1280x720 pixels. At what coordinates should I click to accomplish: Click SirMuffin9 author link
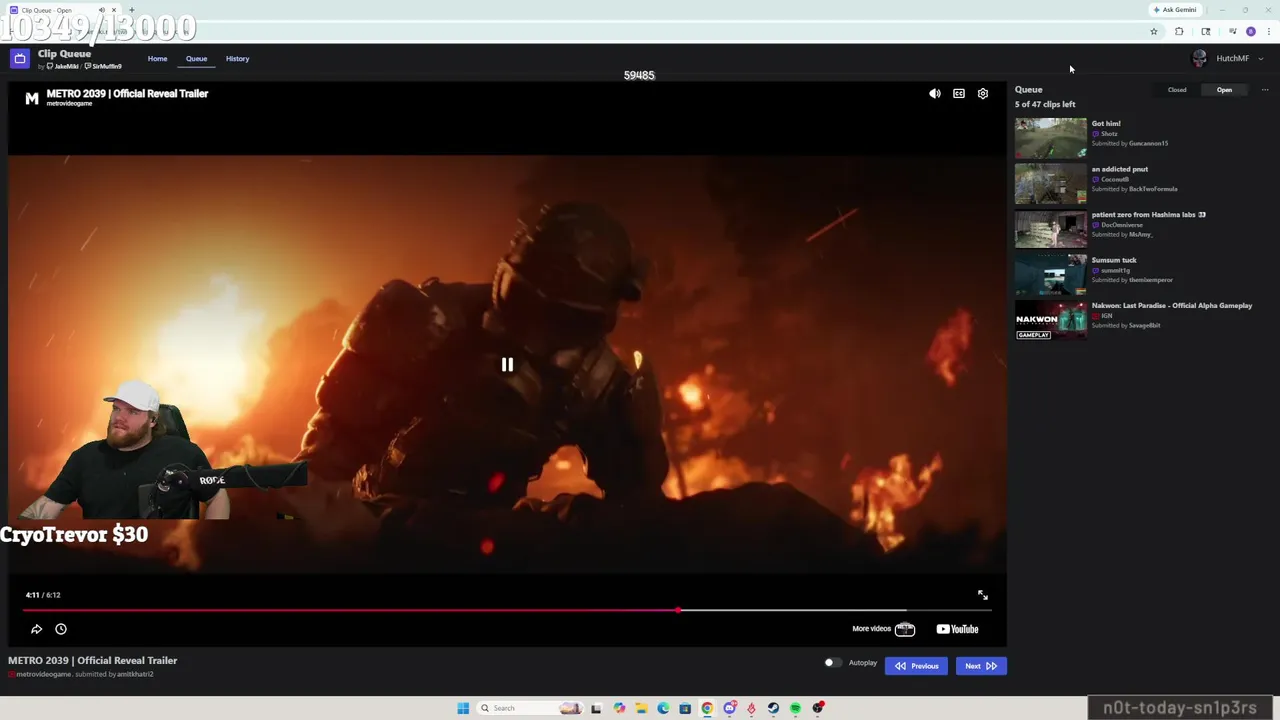[x=104, y=67]
